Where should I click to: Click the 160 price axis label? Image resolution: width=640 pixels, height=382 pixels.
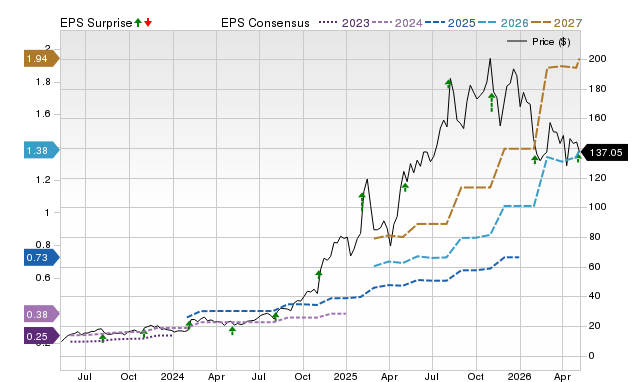coord(598,118)
